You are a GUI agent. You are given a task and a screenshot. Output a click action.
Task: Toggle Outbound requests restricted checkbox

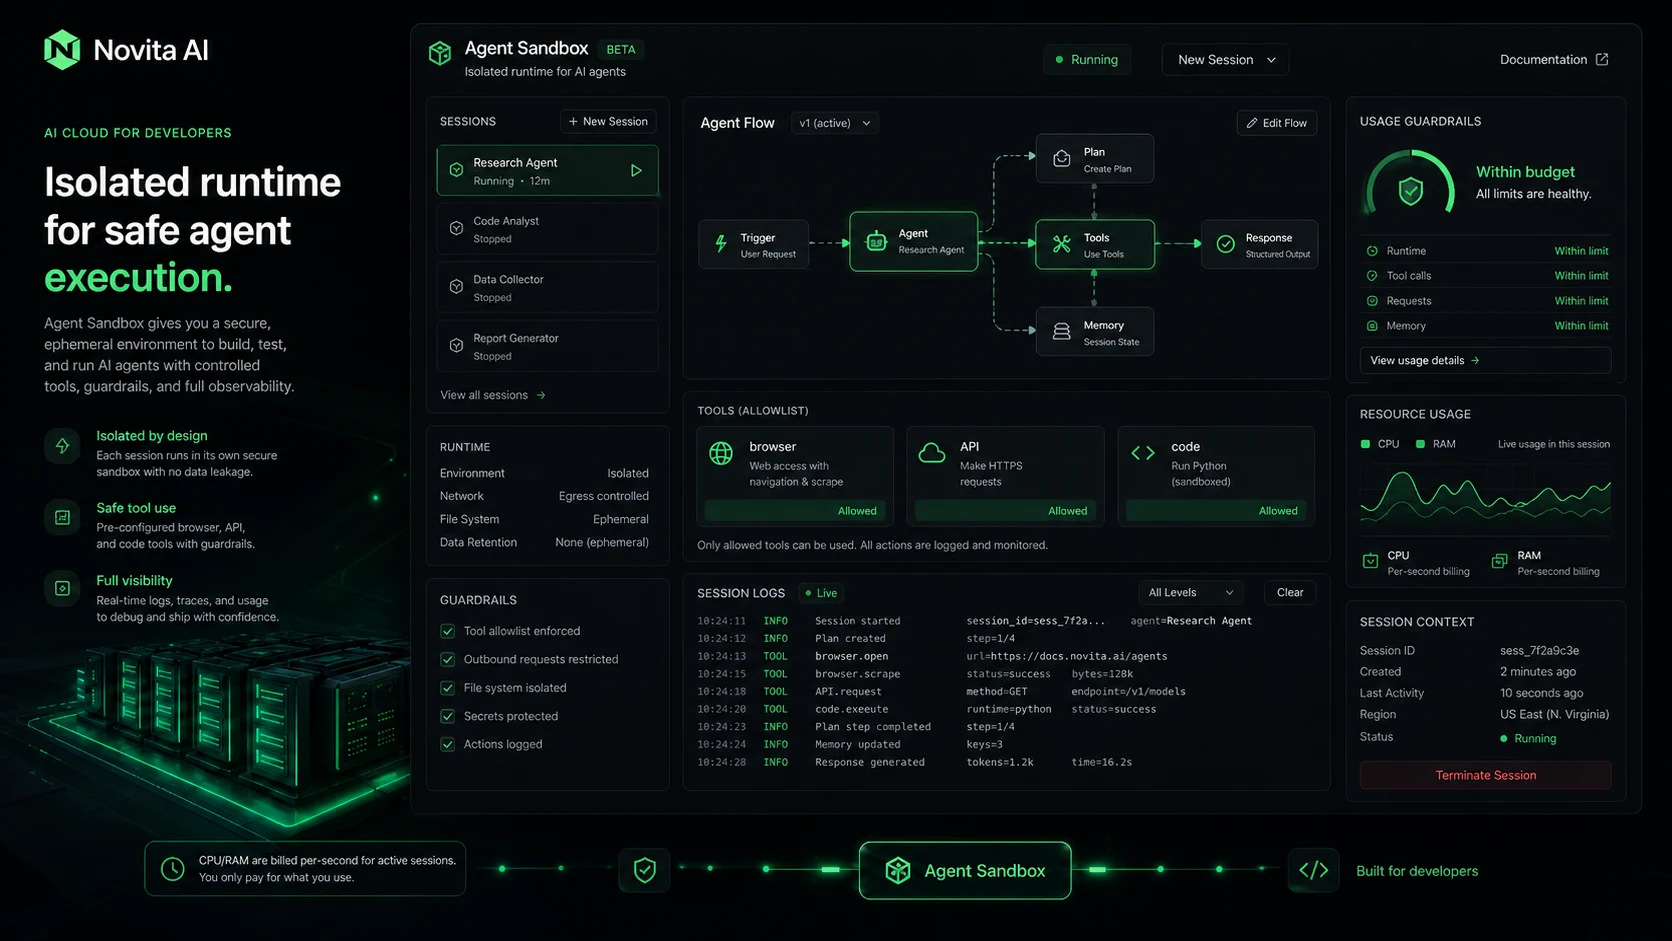pyautogui.click(x=448, y=659)
